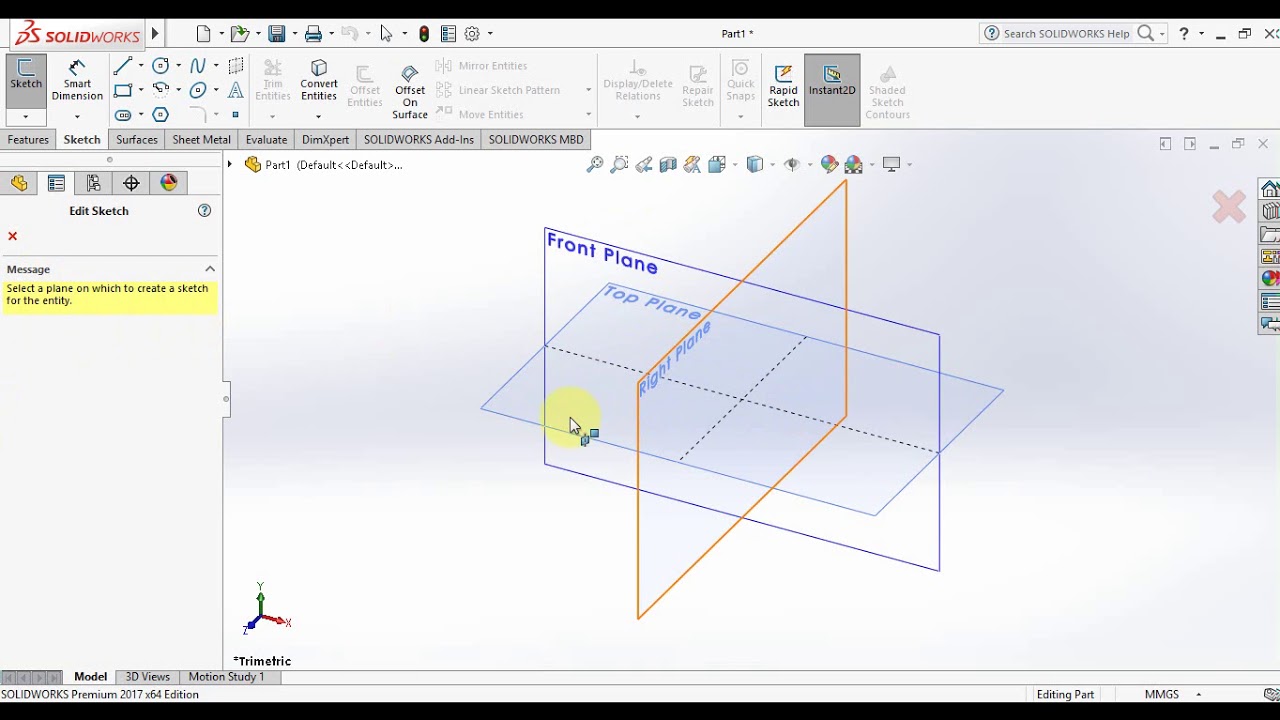
Task: Open the FeatureManager Design Tree tab
Action: point(19,183)
